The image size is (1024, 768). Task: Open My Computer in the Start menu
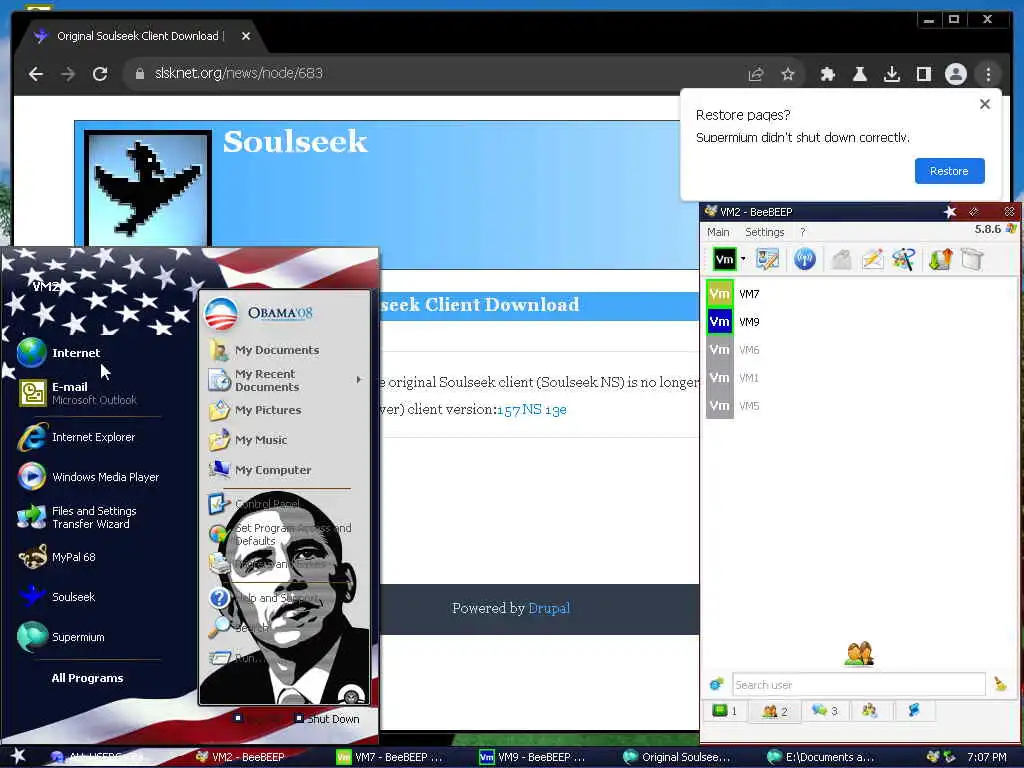(285, 470)
